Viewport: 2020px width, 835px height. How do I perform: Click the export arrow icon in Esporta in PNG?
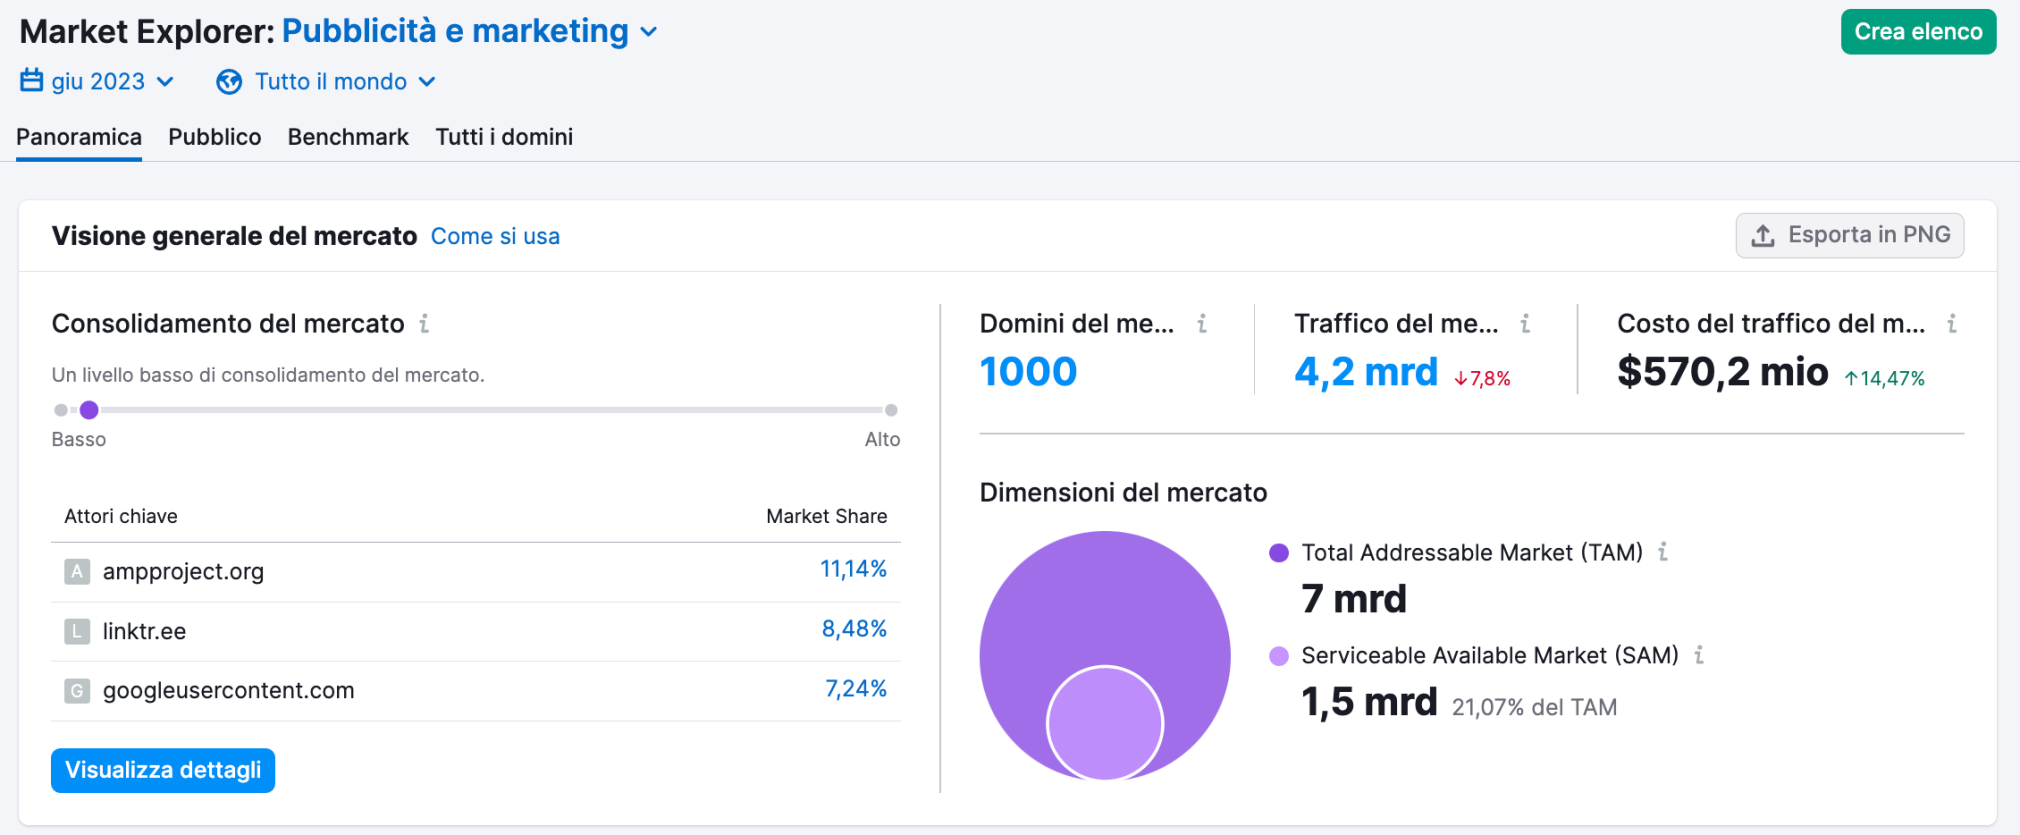coord(1763,235)
